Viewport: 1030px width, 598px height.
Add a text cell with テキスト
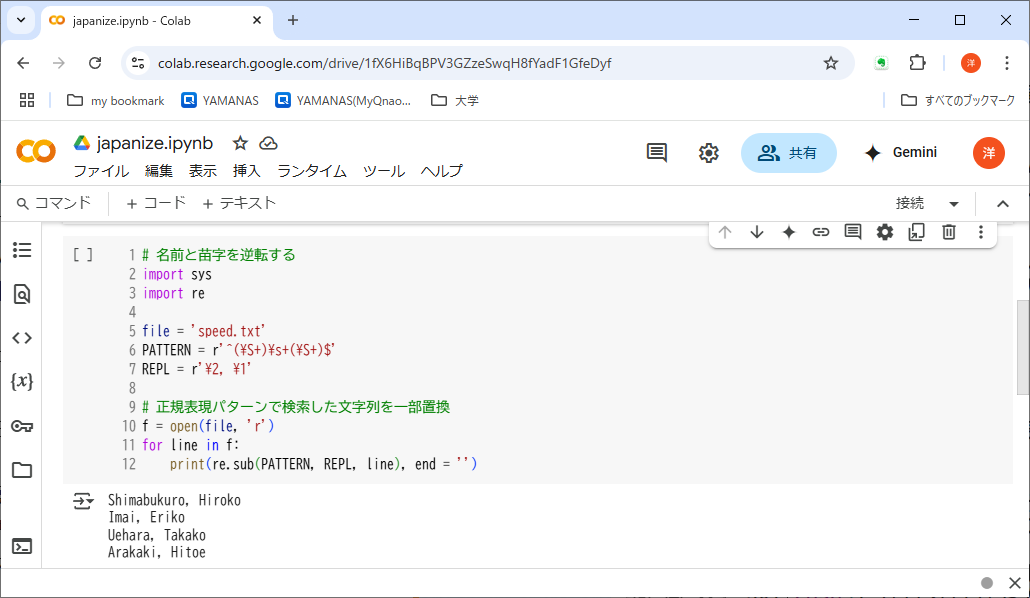pyautogui.click(x=238, y=203)
